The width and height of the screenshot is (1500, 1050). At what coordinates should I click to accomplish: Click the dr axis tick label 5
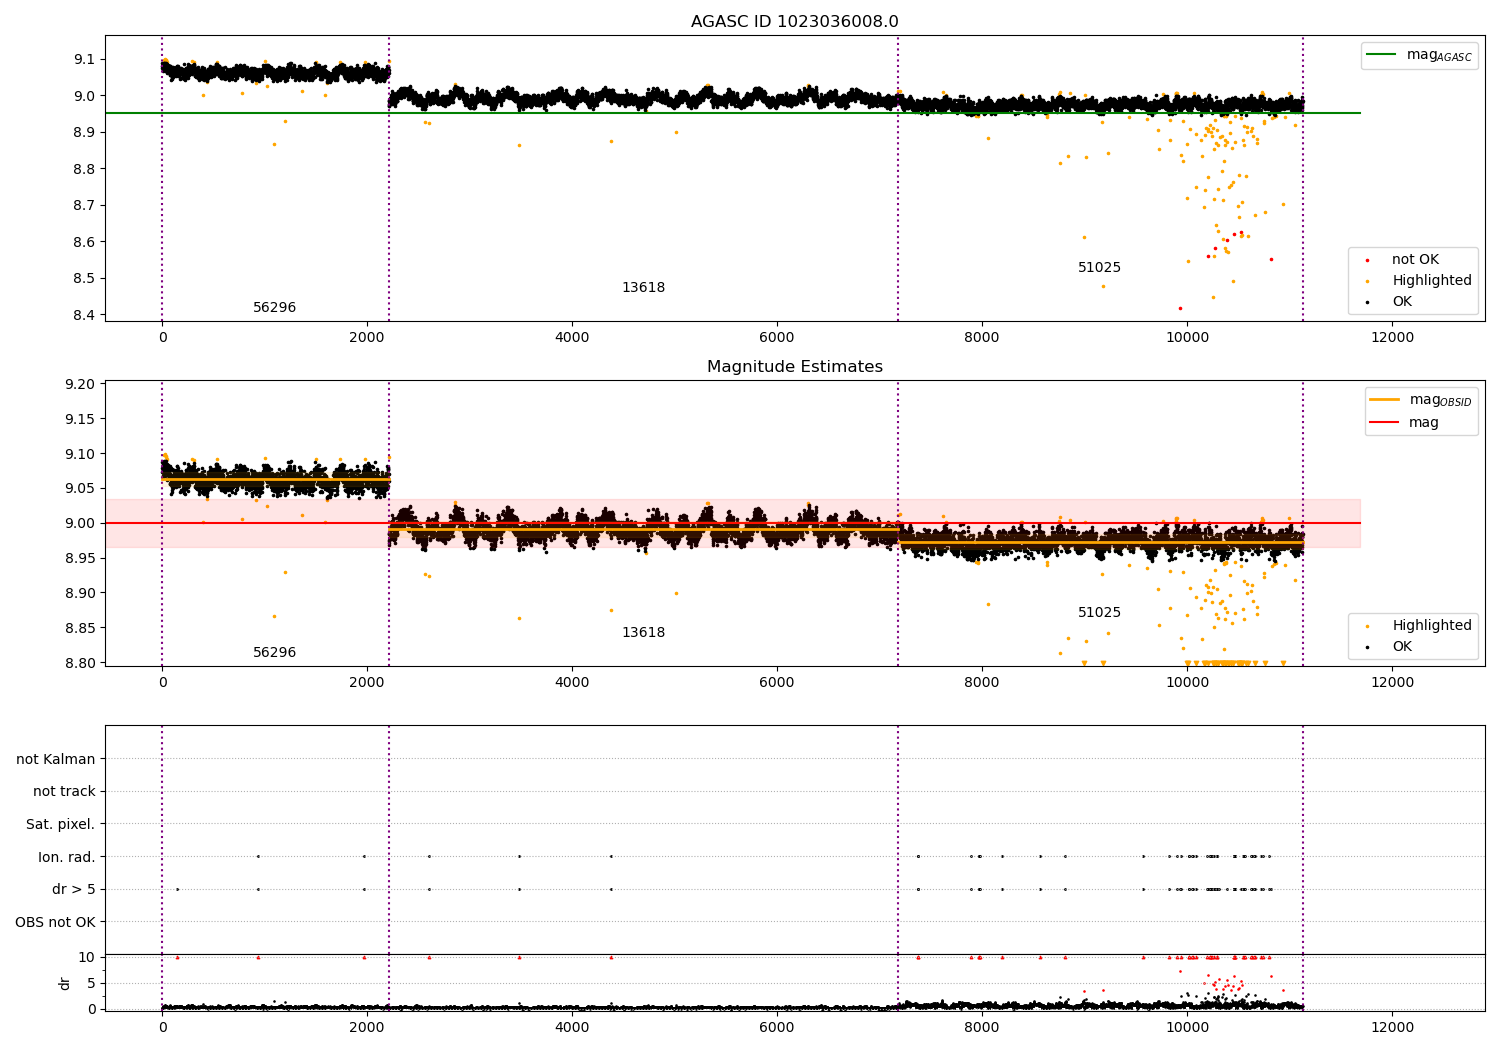(x=91, y=983)
